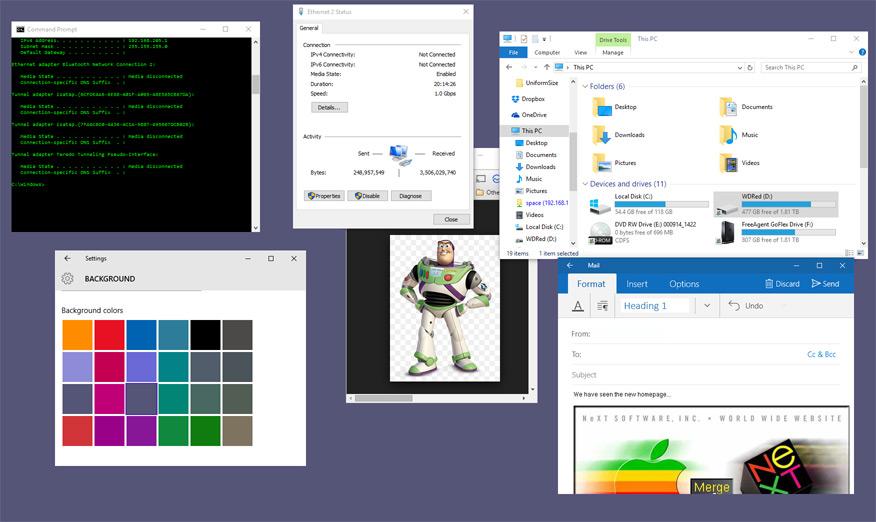Switch to the Options tab in Mail
The image size is (876, 522).
(684, 284)
